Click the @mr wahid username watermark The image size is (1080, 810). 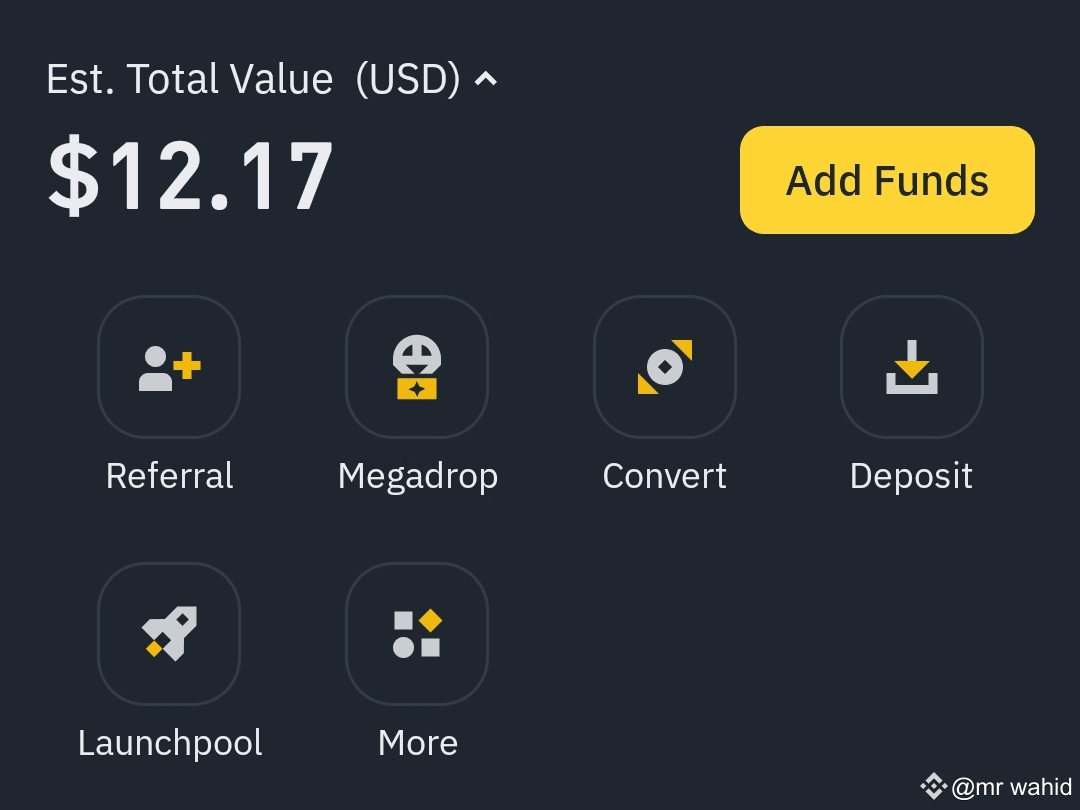1012,787
